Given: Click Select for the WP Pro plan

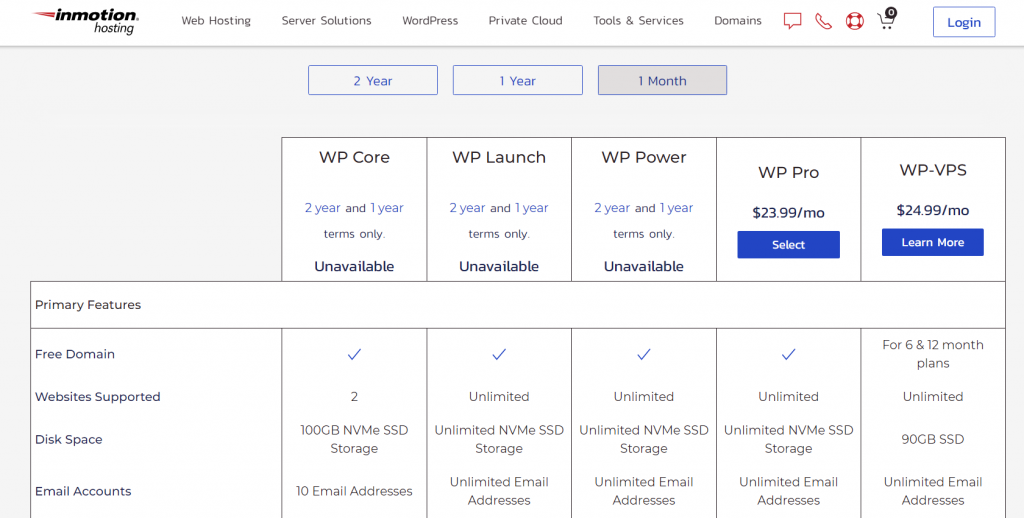Looking at the screenshot, I should (788, 245).
